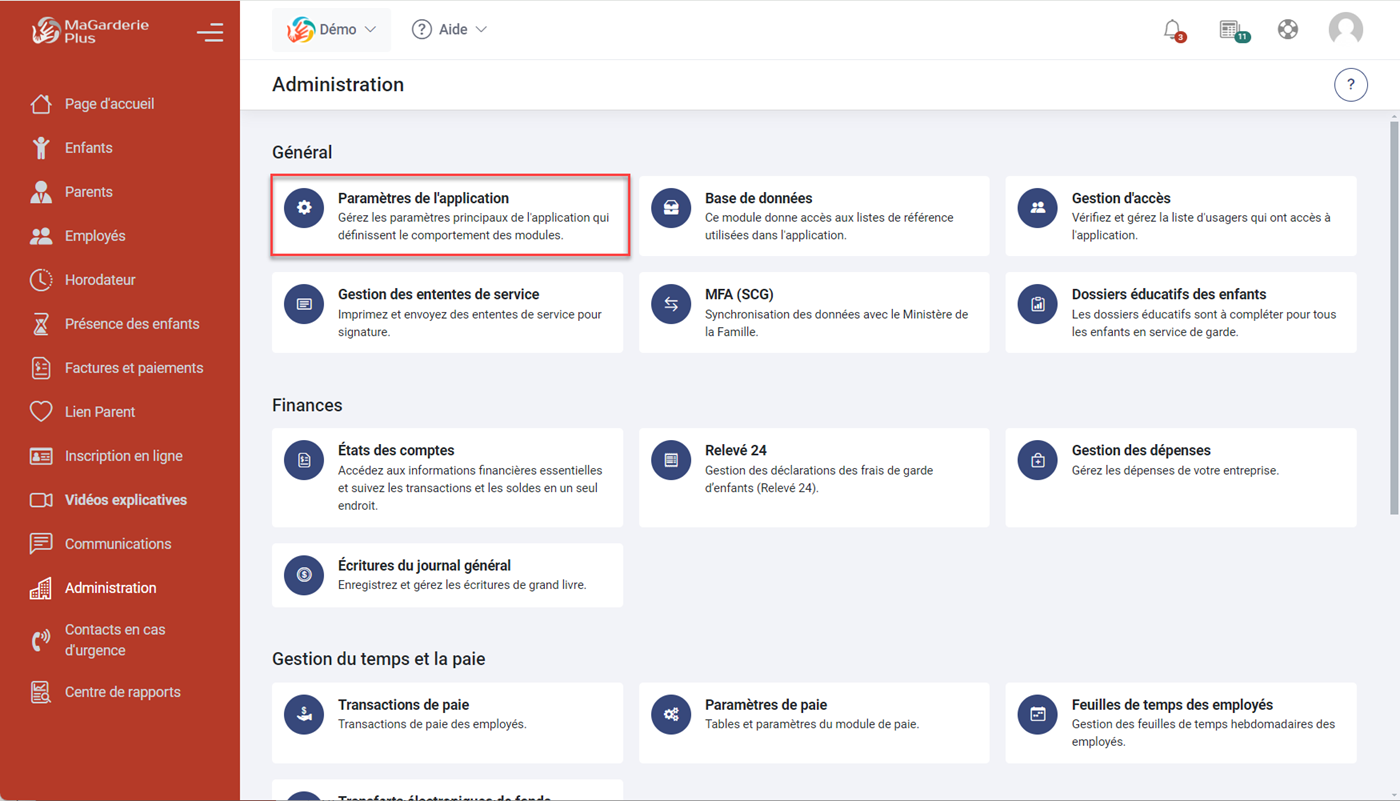Collapse sidebar with hamburger menu icon
Image resolution: width=1400 pixels, height=801 pixels.
pyautogui.click(x=210, y=32)
